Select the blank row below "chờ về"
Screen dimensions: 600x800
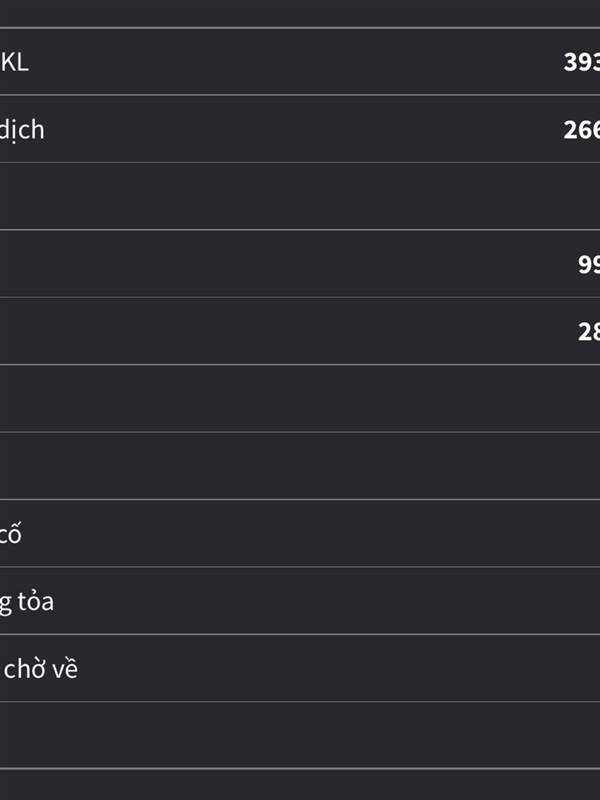point(300,735)
